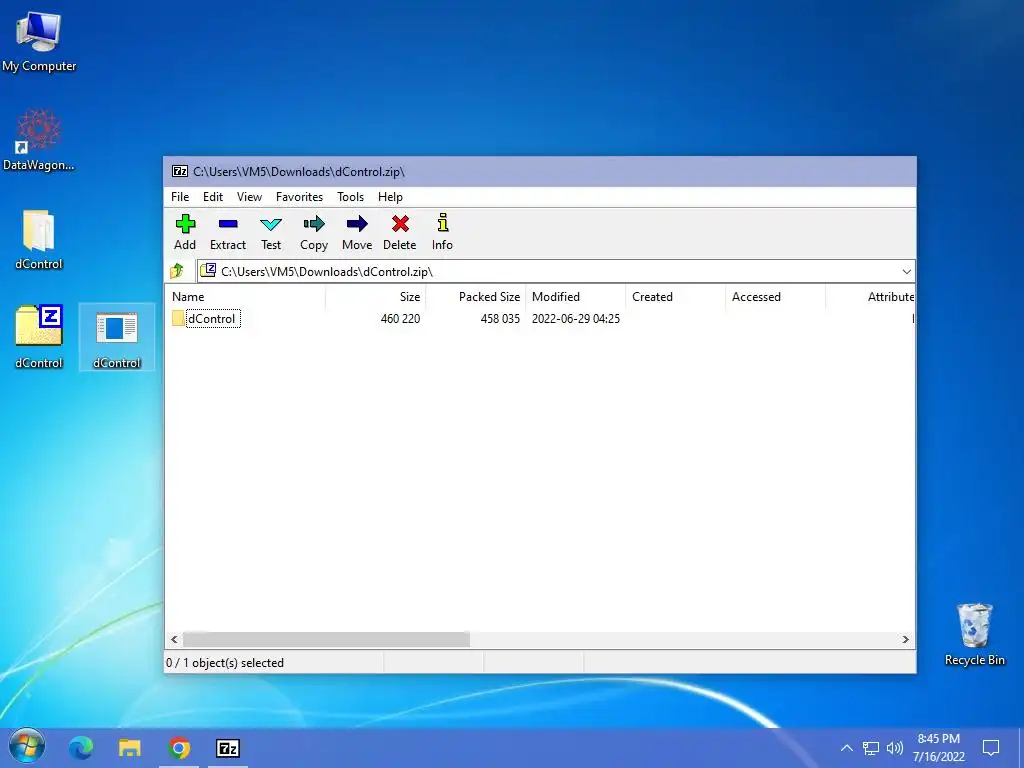This screenshot has width=1024, height=768.
Task: Run the Test archive tool
Action: tap(271, 225)
